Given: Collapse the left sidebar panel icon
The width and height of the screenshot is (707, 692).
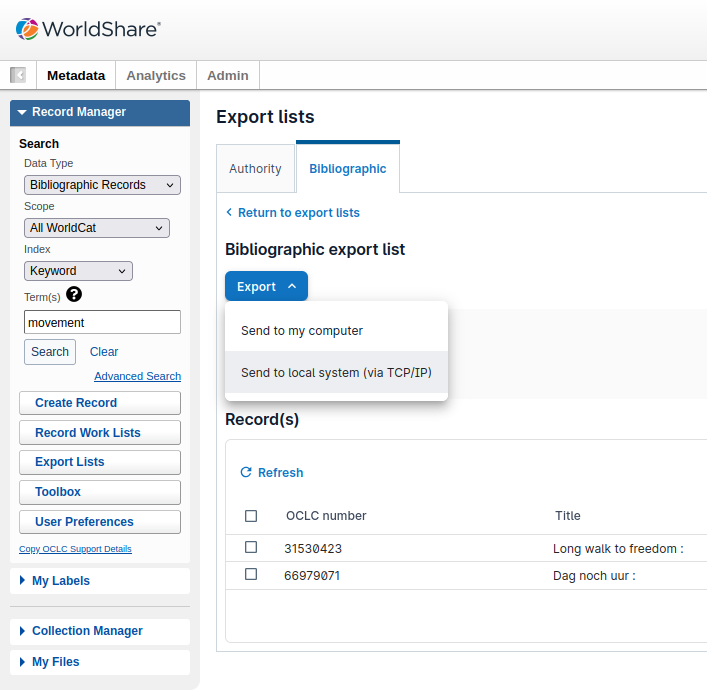Looking at the screenshot, I should click(x=18, y=75).
